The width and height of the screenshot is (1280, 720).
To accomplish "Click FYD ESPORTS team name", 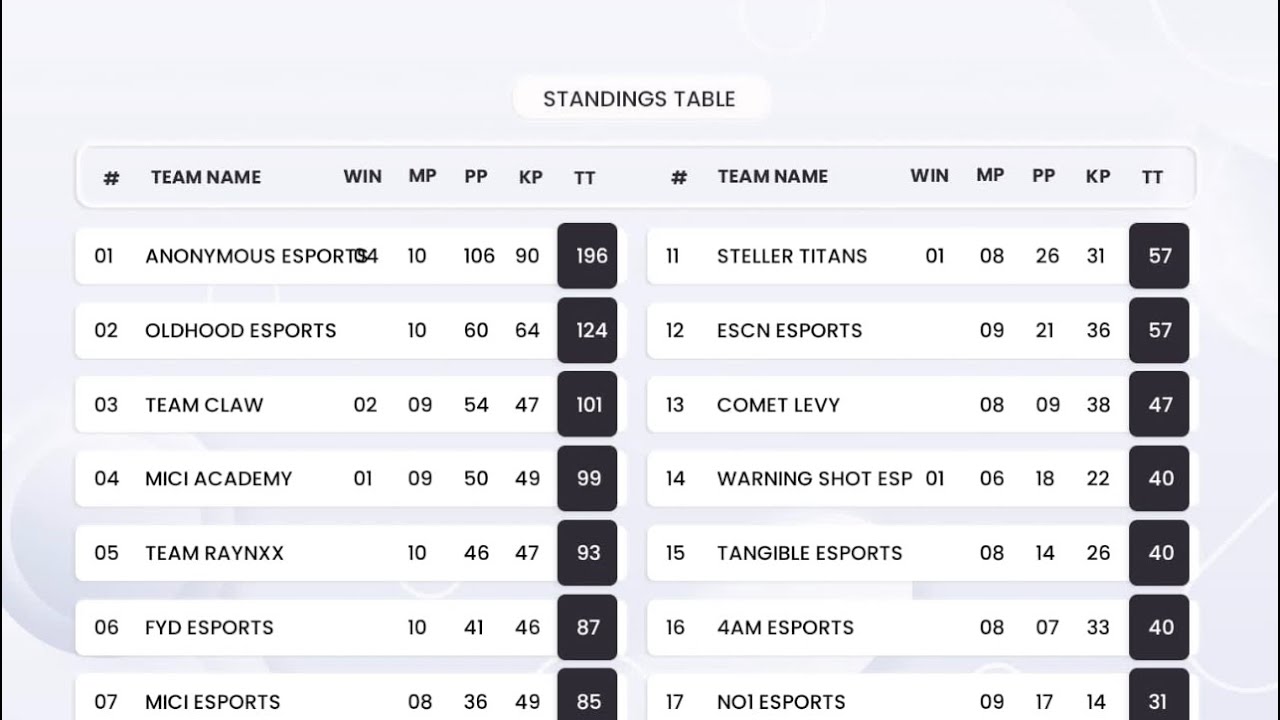I will [x=209, y=628].
